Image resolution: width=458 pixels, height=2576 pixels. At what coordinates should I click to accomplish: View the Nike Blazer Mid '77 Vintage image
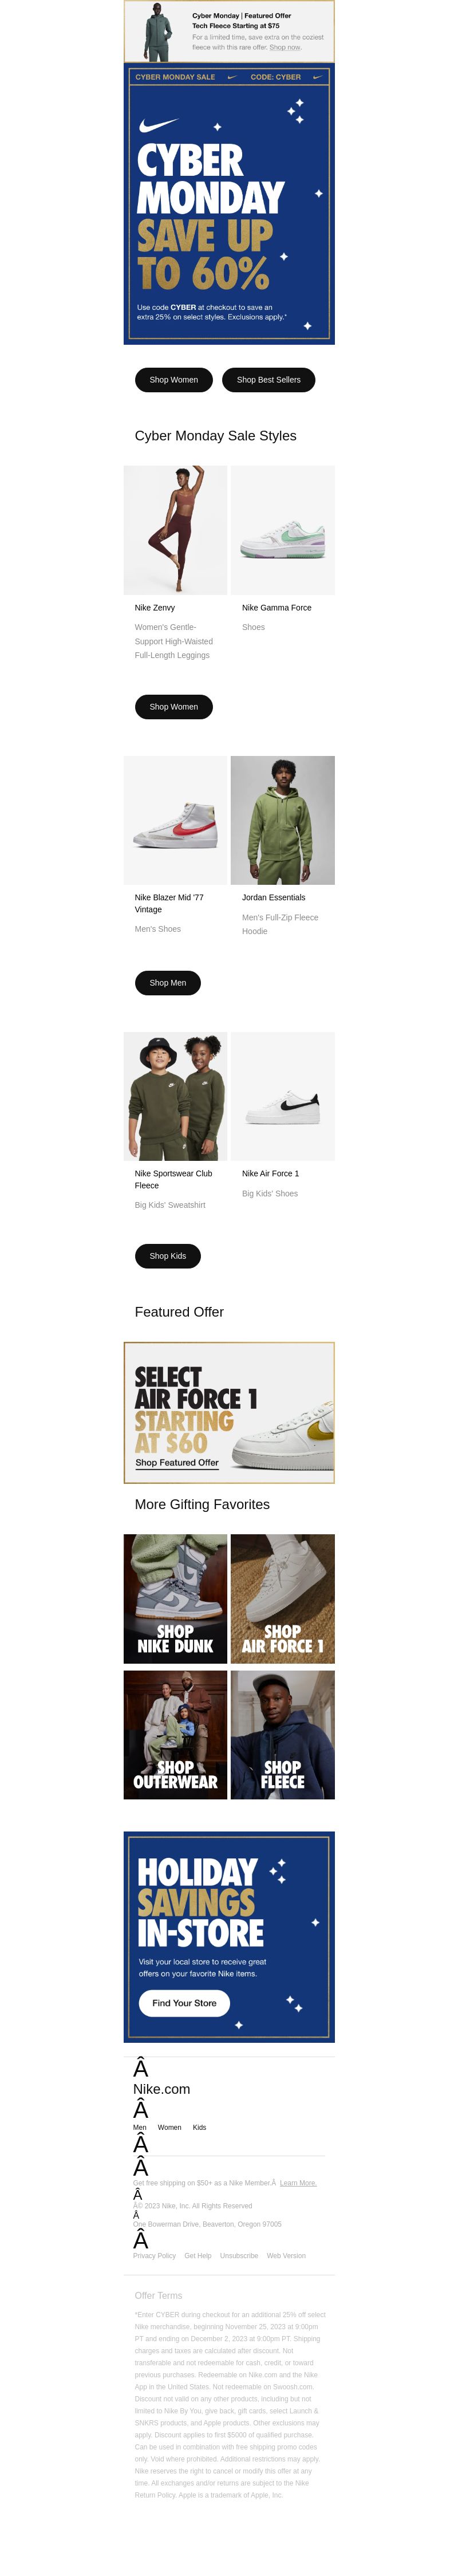tap(175, 820)
